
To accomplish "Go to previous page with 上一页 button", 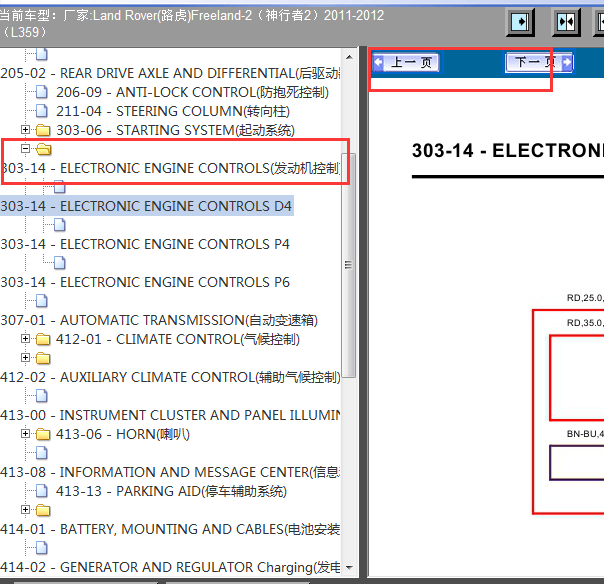I will click(x=406, y=62).
